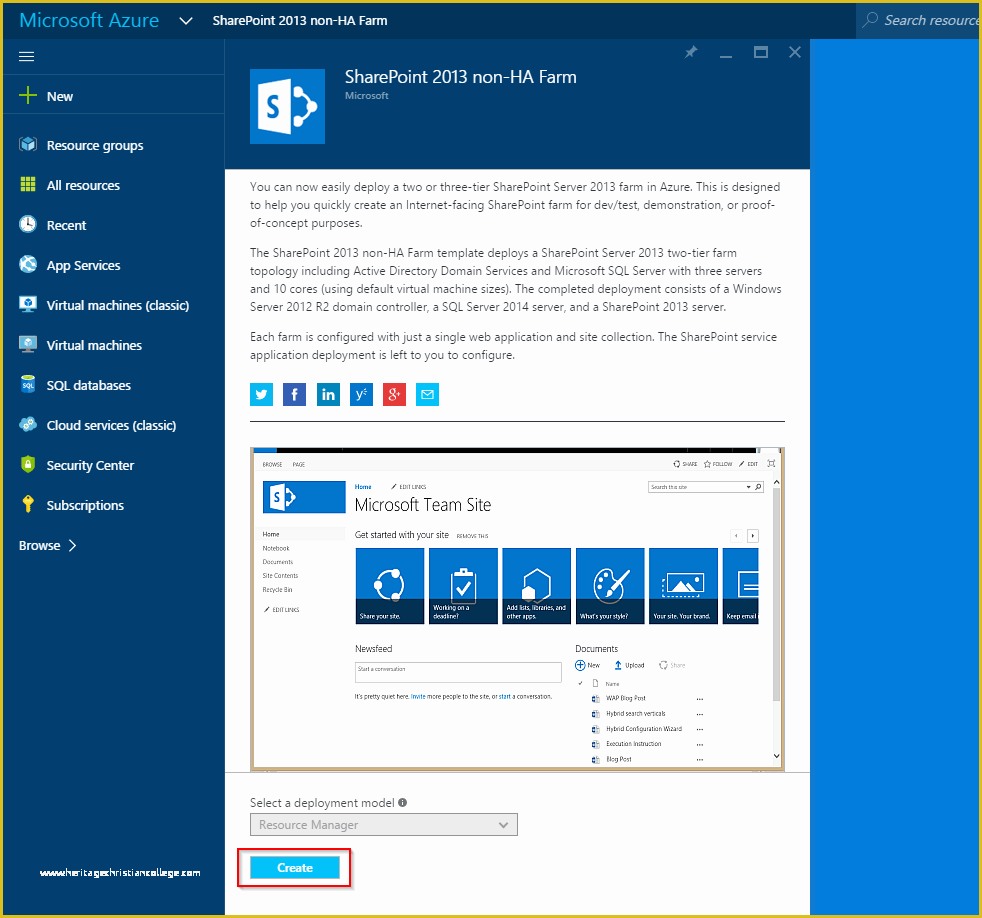Image resolution: width=982 pixels, height=918 pixels.
Task: Click the green plus New icon
Action: click(28, 96)
